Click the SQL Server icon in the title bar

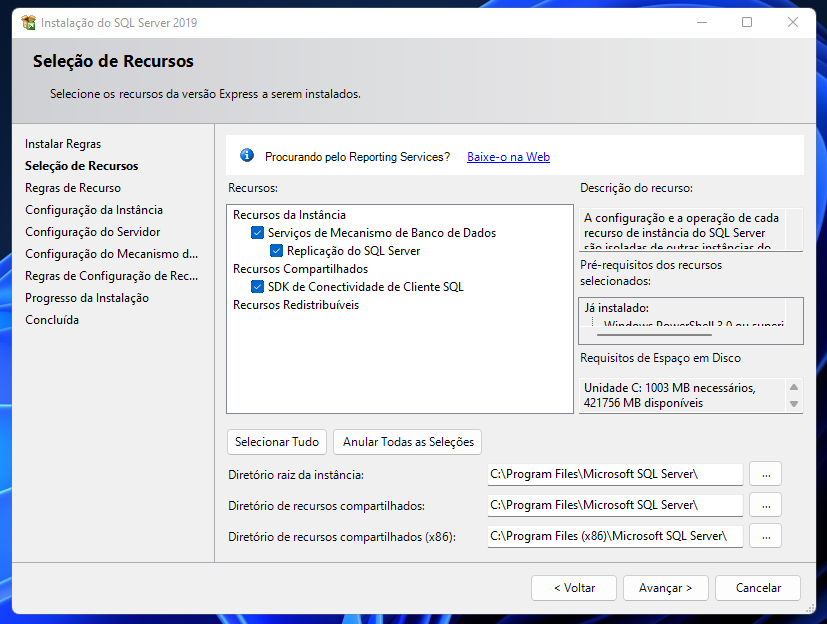click(x=28, y=22)
